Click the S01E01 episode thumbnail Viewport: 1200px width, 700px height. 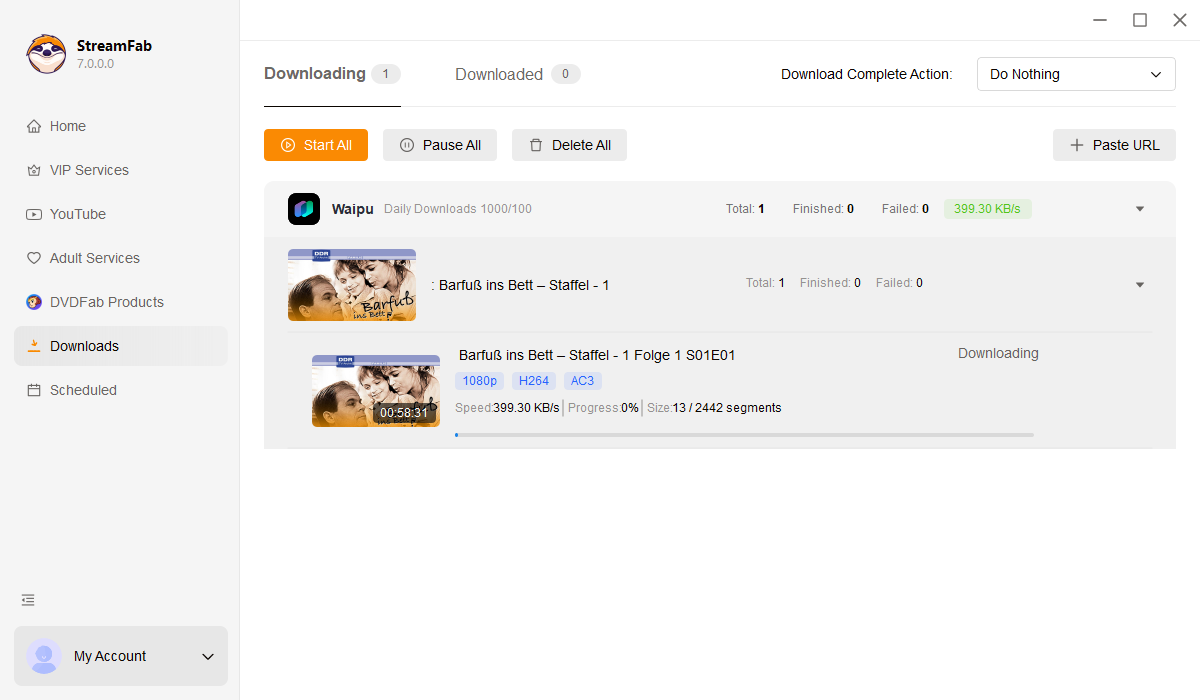point(375,391)
